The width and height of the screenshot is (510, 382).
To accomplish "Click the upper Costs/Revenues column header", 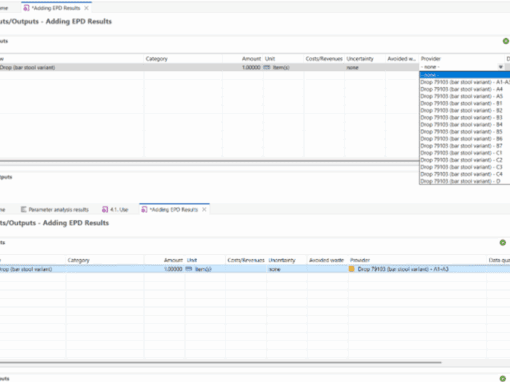I will 324,59.
